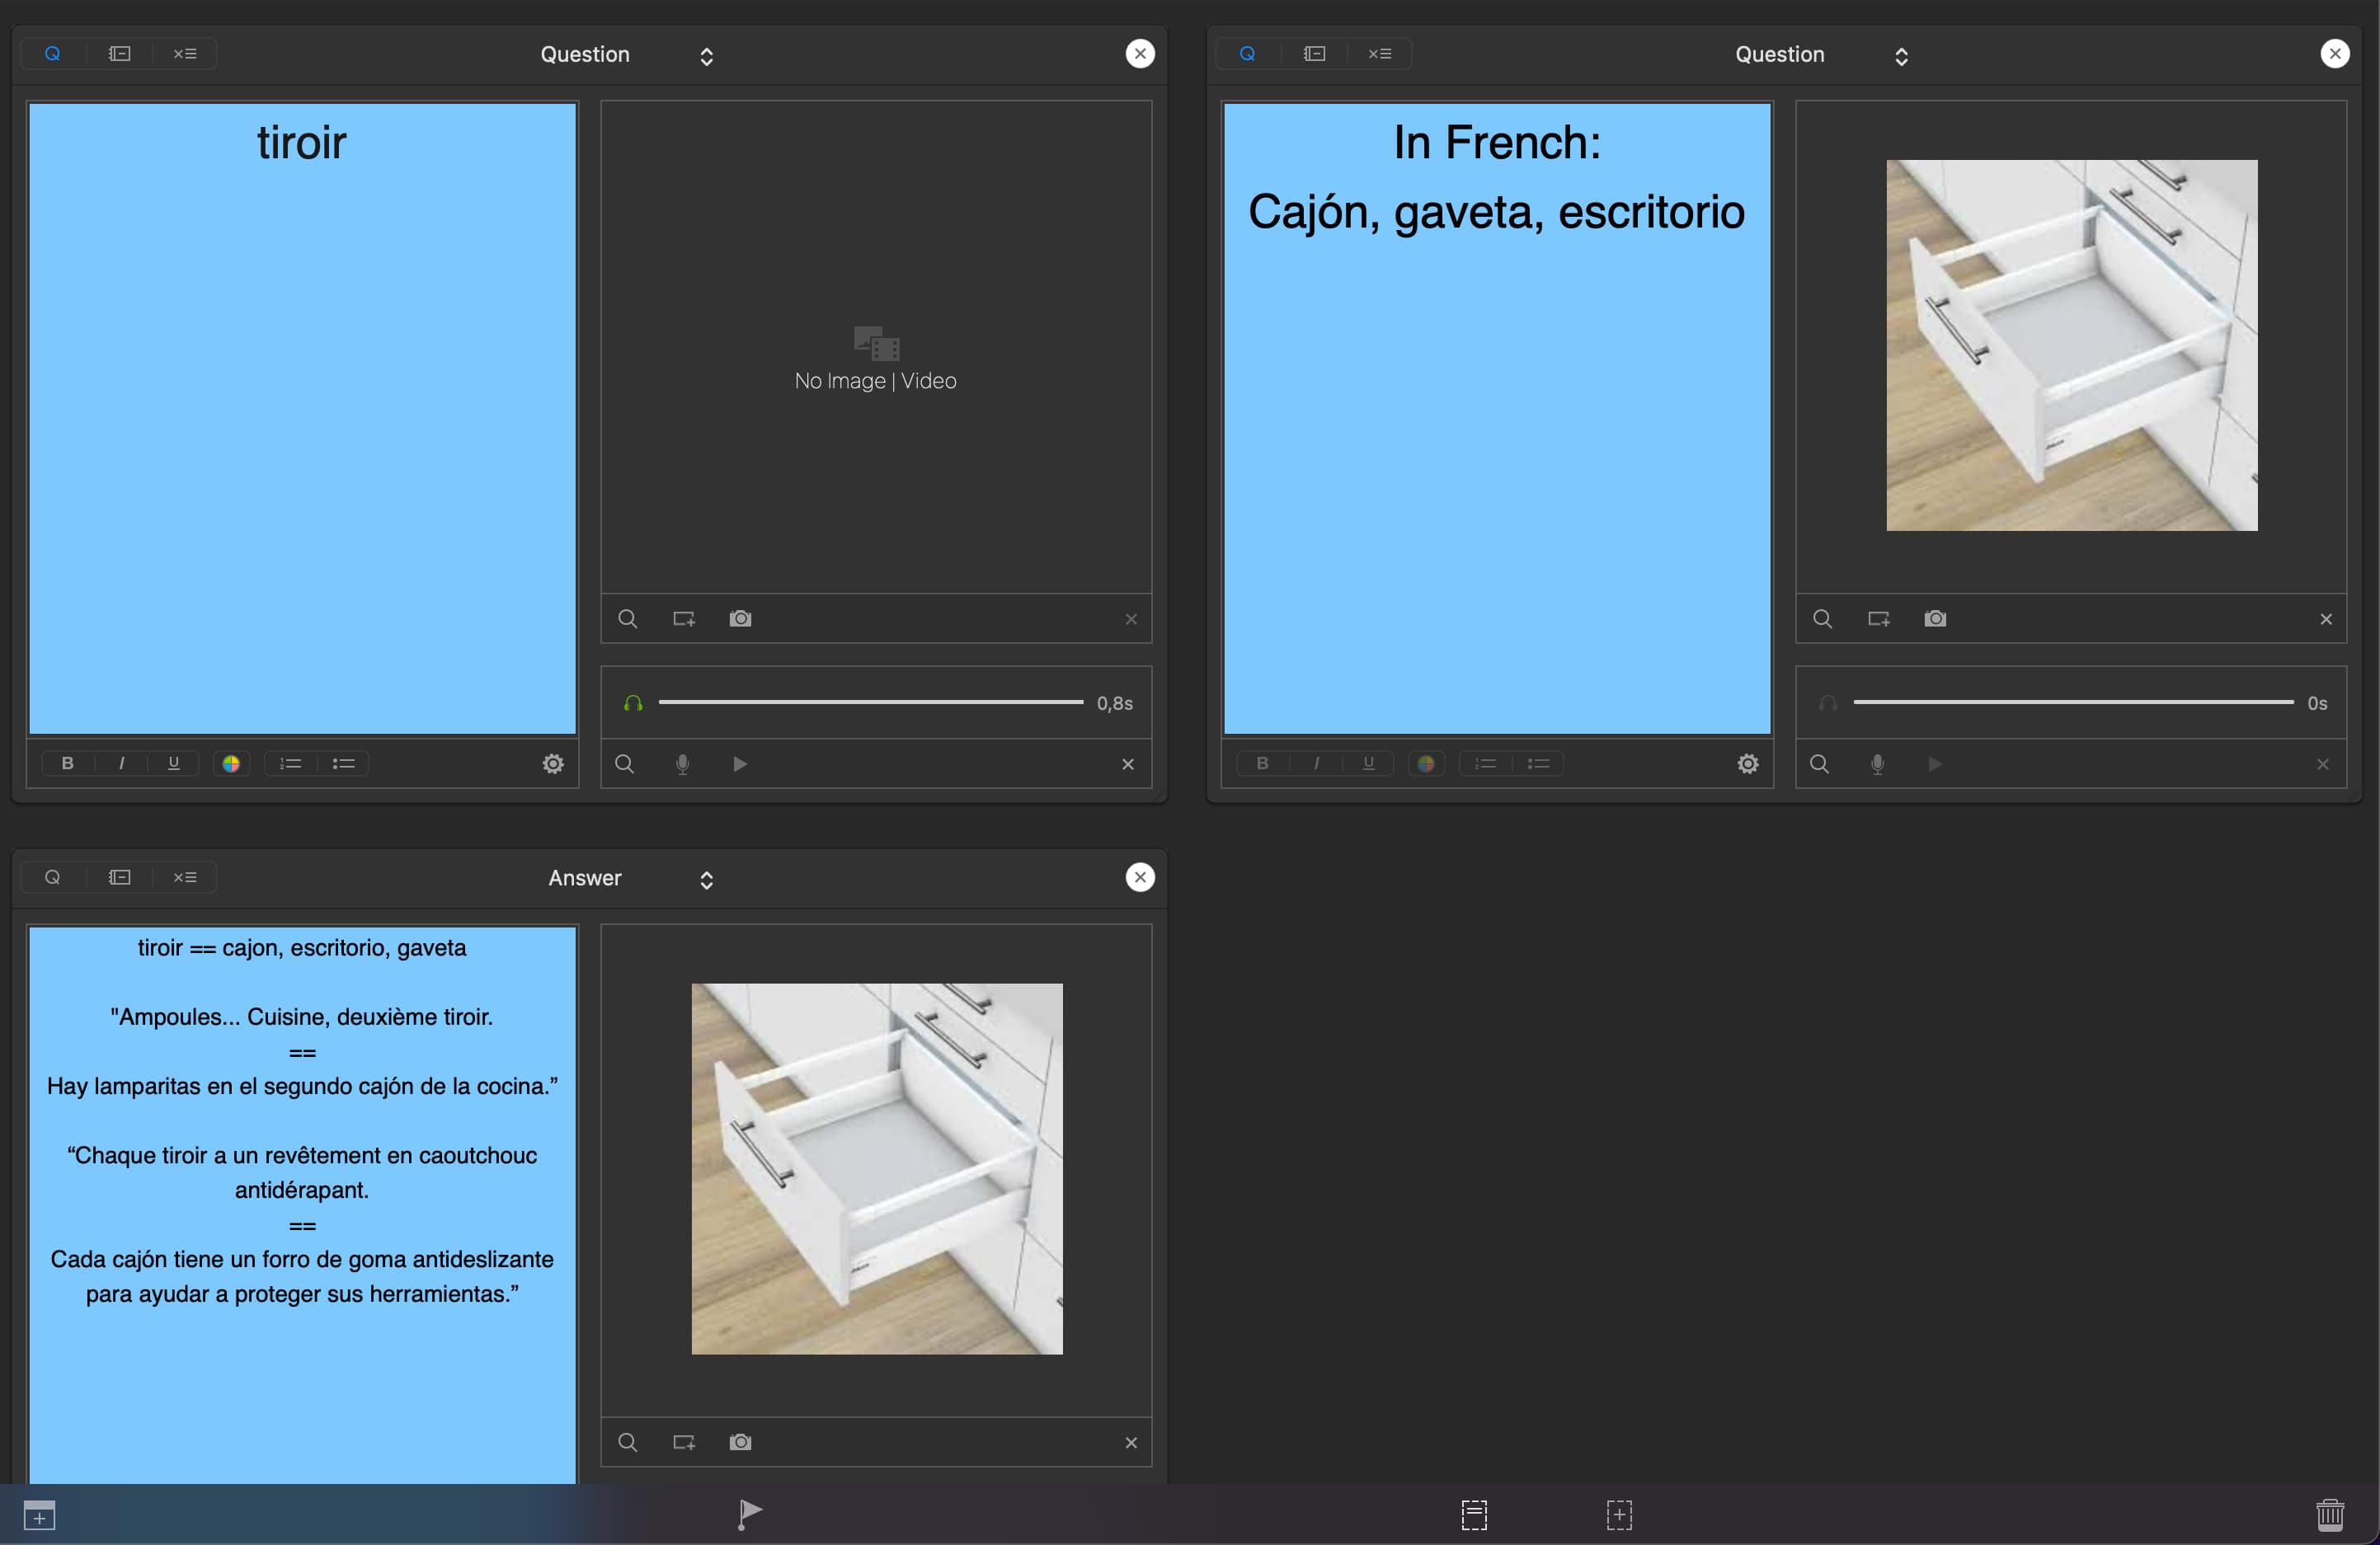Select the drawer image thumbnail on the Answer

(876, 1168)
